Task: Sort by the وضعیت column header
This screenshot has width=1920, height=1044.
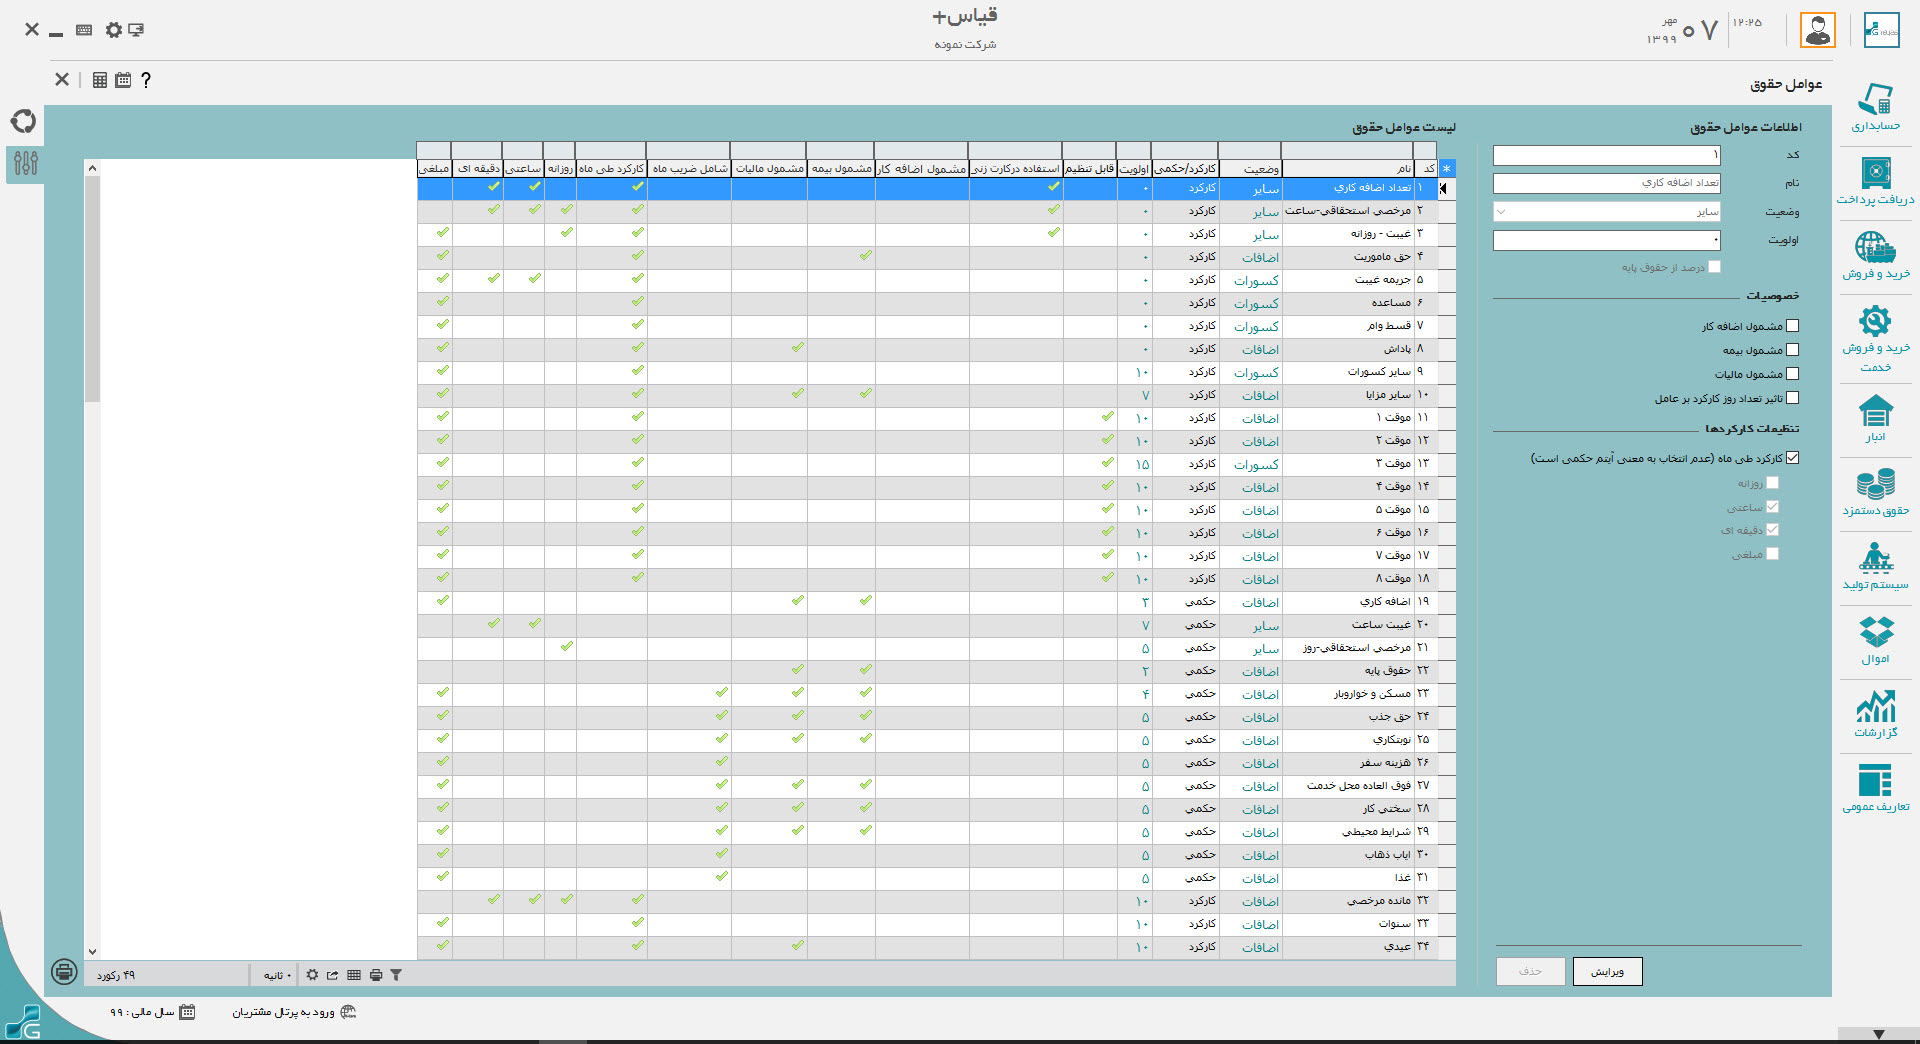Action: [1250, 169]
